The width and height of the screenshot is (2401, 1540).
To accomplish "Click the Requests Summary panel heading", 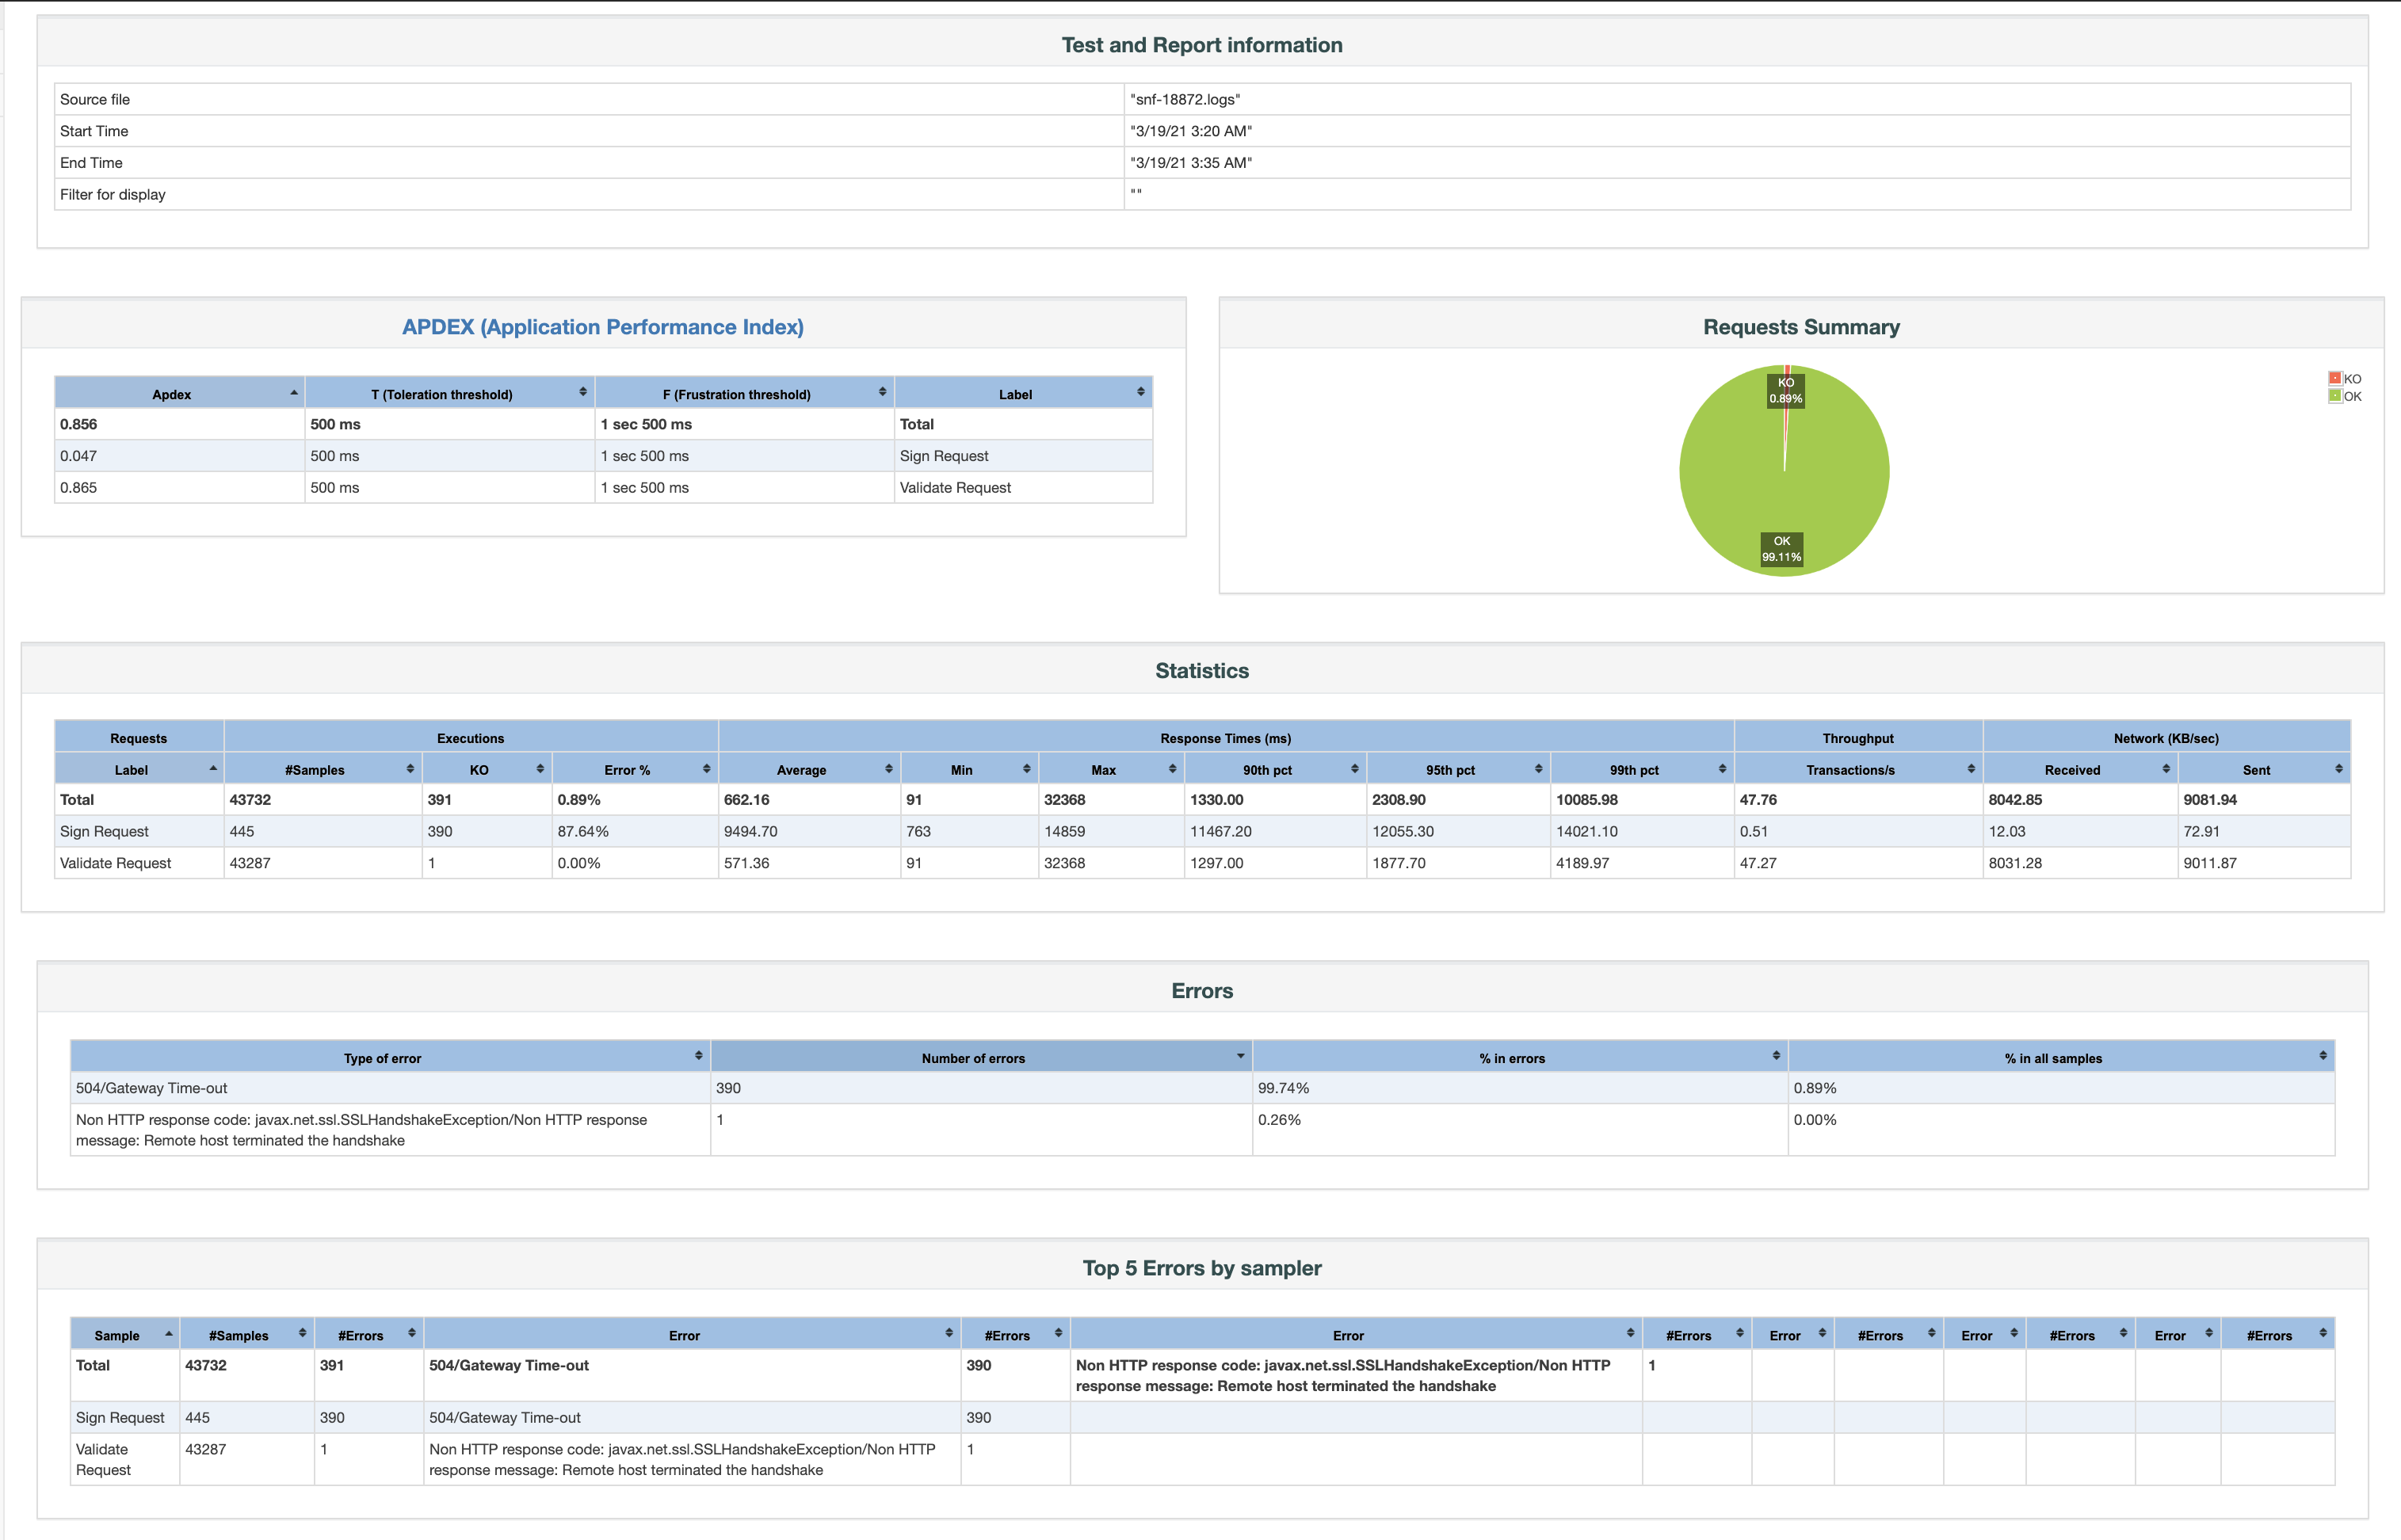I will point(1801,327).
